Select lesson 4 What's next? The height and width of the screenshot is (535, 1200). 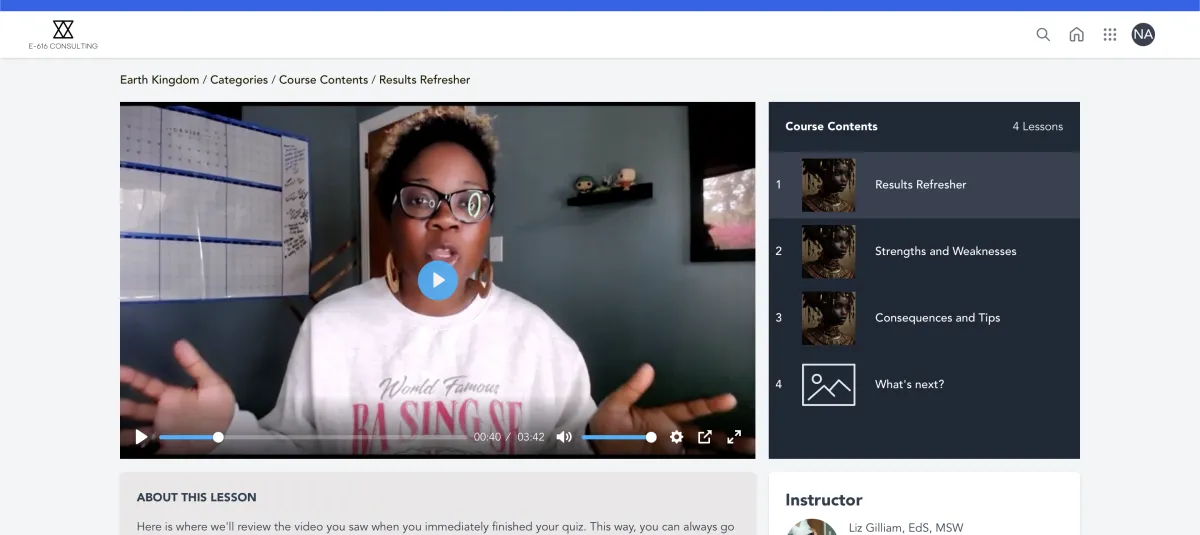tap(924, 384)
